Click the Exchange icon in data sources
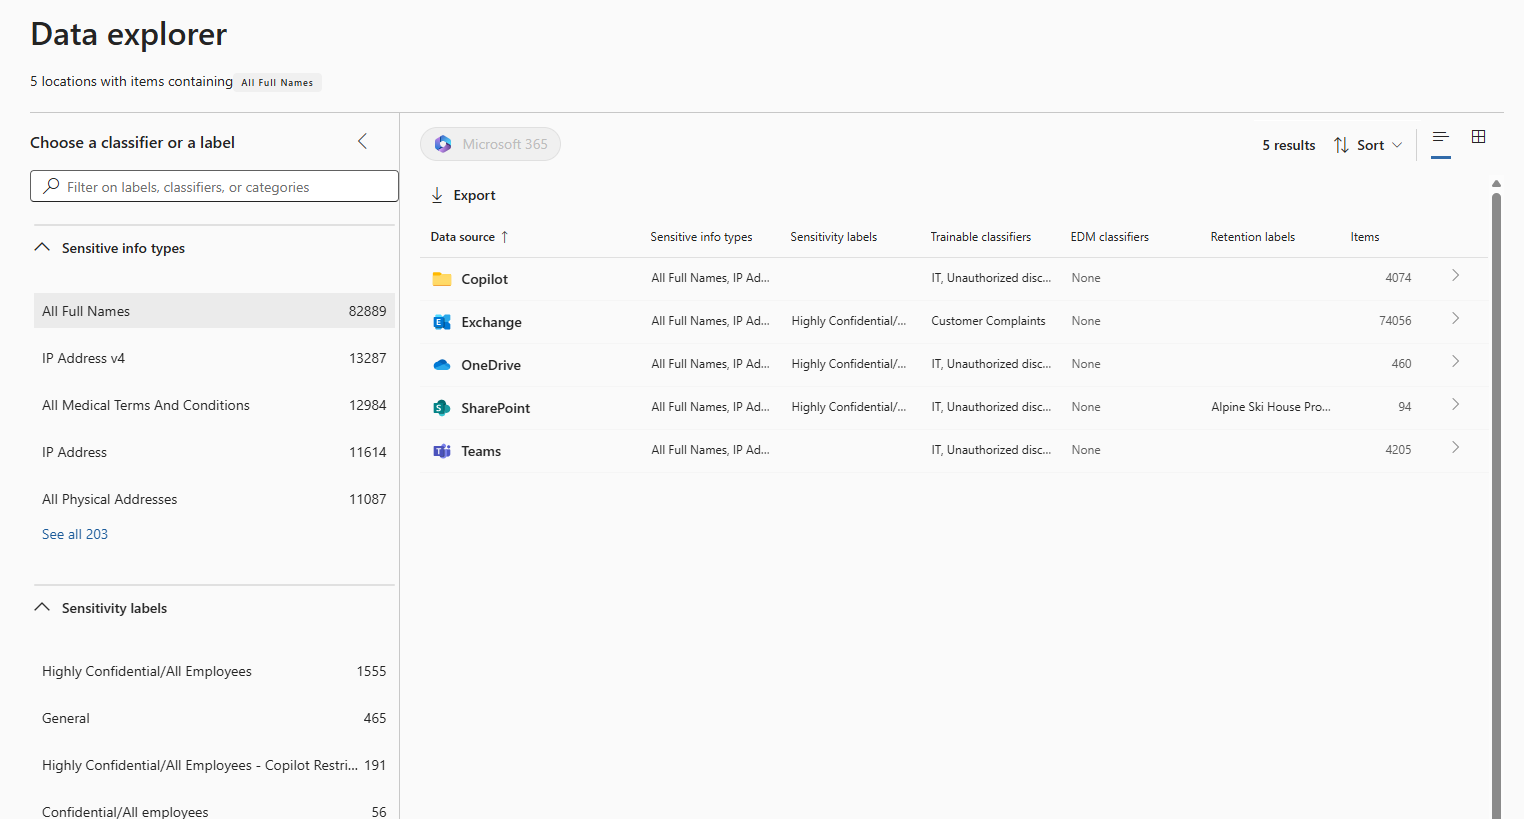The image size is (1524, 819). pyautogui.click(x=441, y=322)
